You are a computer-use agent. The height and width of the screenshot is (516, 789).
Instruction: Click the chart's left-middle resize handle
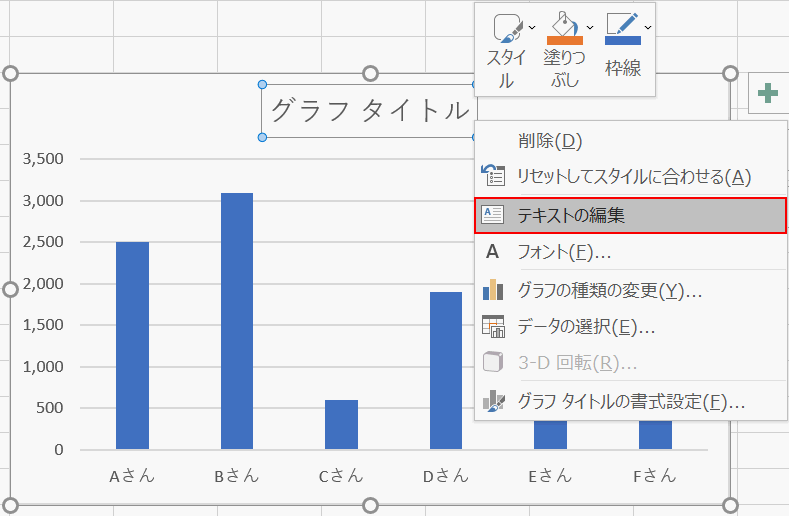11,289
